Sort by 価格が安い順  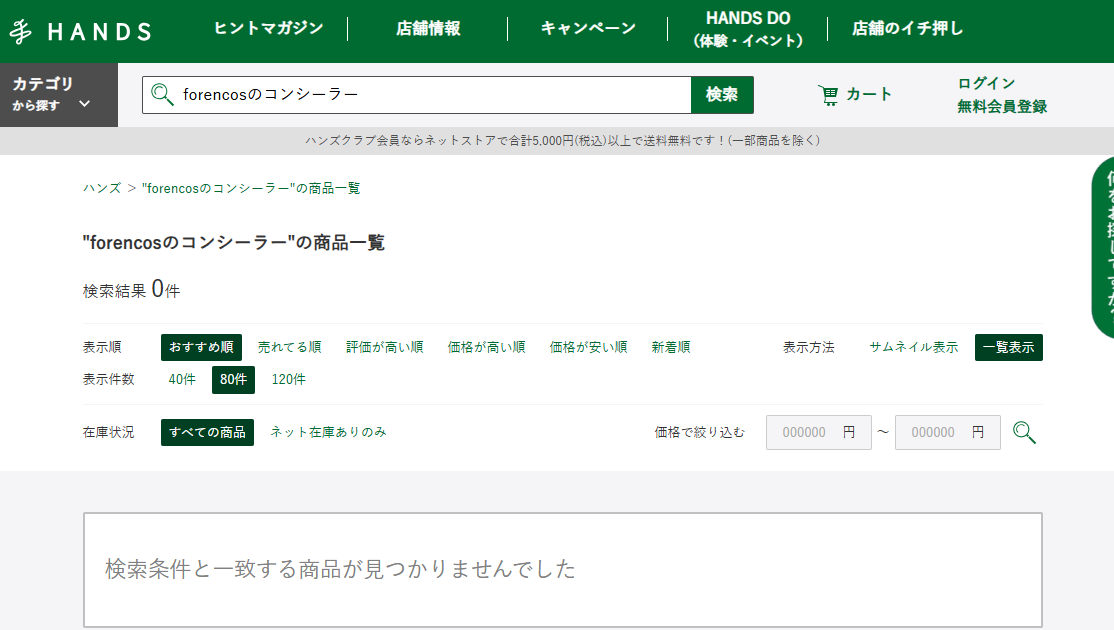pyautogui.click(x=588, y=347)
